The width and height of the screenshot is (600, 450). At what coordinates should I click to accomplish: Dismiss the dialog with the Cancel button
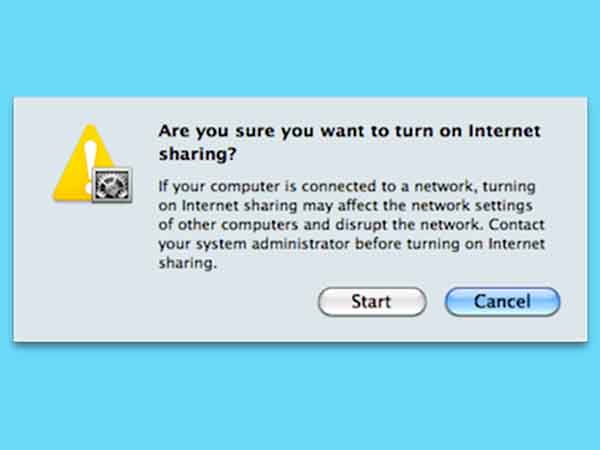pyautogui.click(x=502, y=302)
